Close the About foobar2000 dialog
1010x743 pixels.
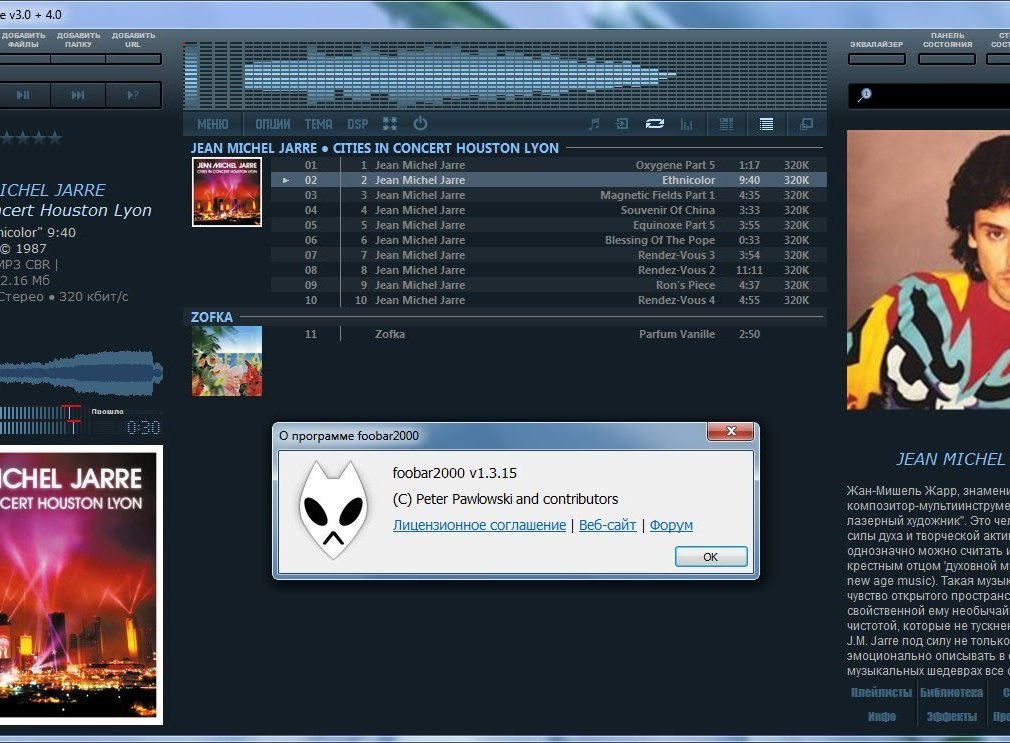(x=730, y=431)
